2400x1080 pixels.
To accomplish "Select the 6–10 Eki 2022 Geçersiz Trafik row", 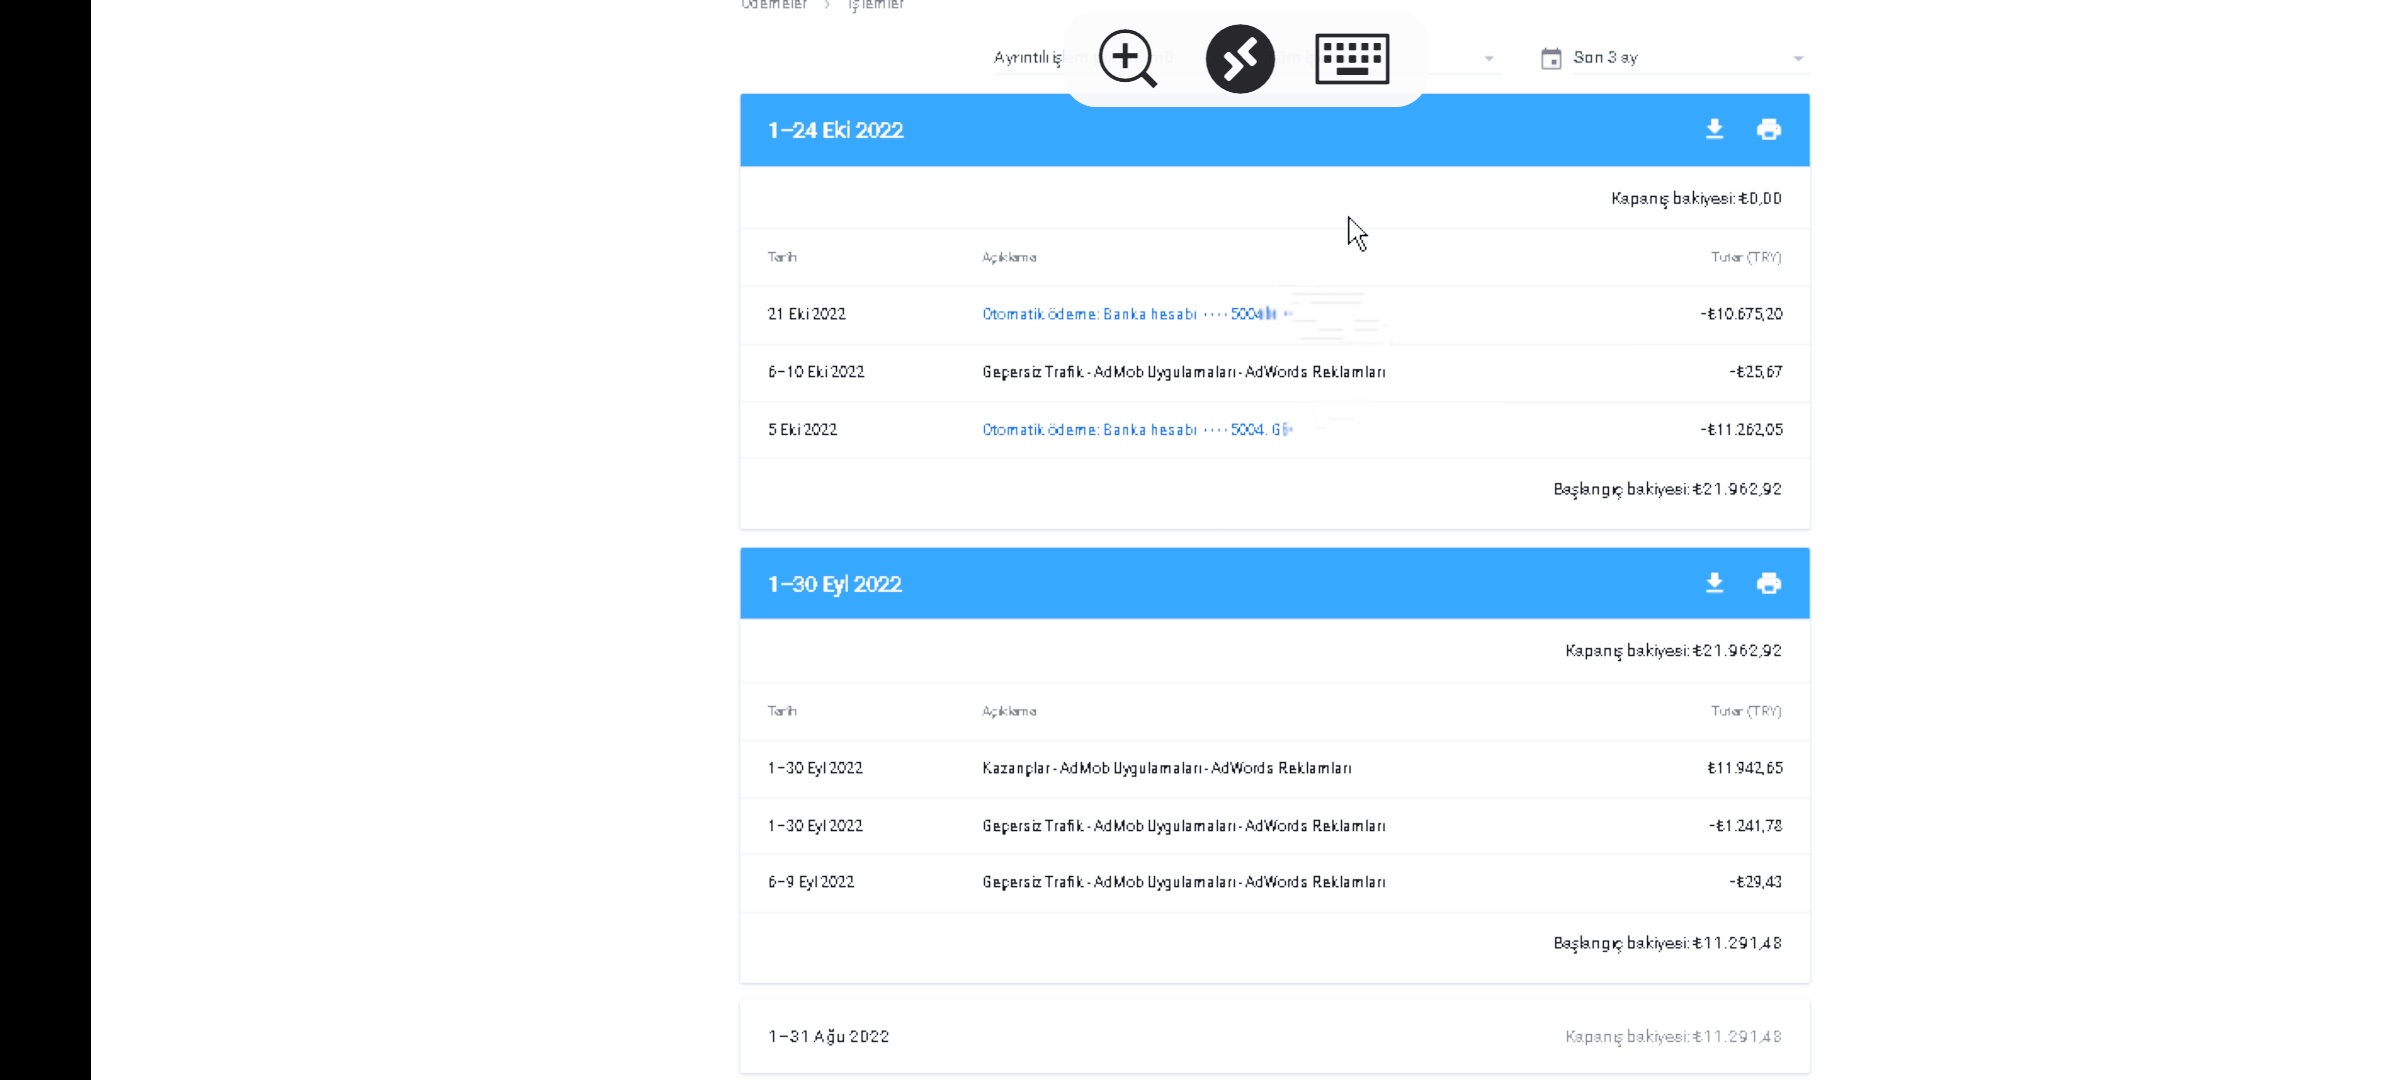I will click(x=1274, y=372).
